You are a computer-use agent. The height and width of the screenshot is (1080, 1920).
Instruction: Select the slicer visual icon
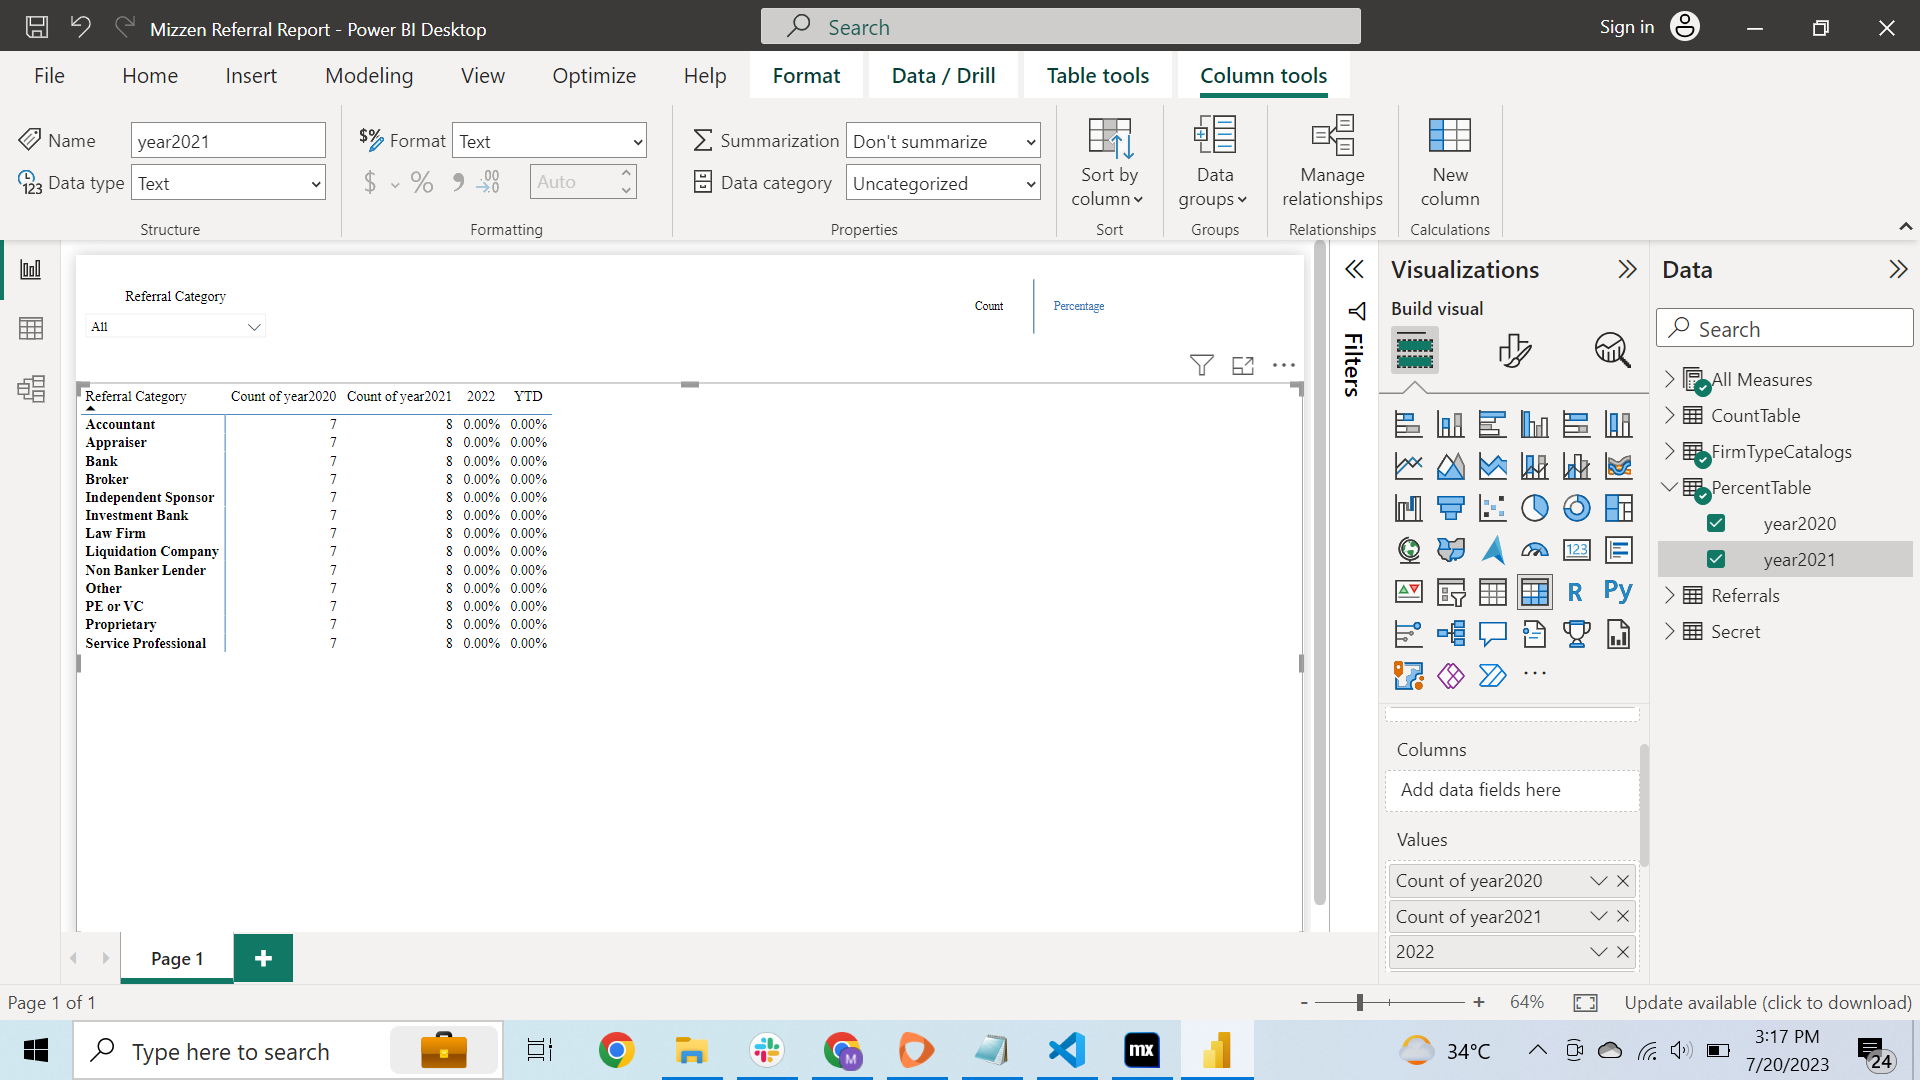1450,592
